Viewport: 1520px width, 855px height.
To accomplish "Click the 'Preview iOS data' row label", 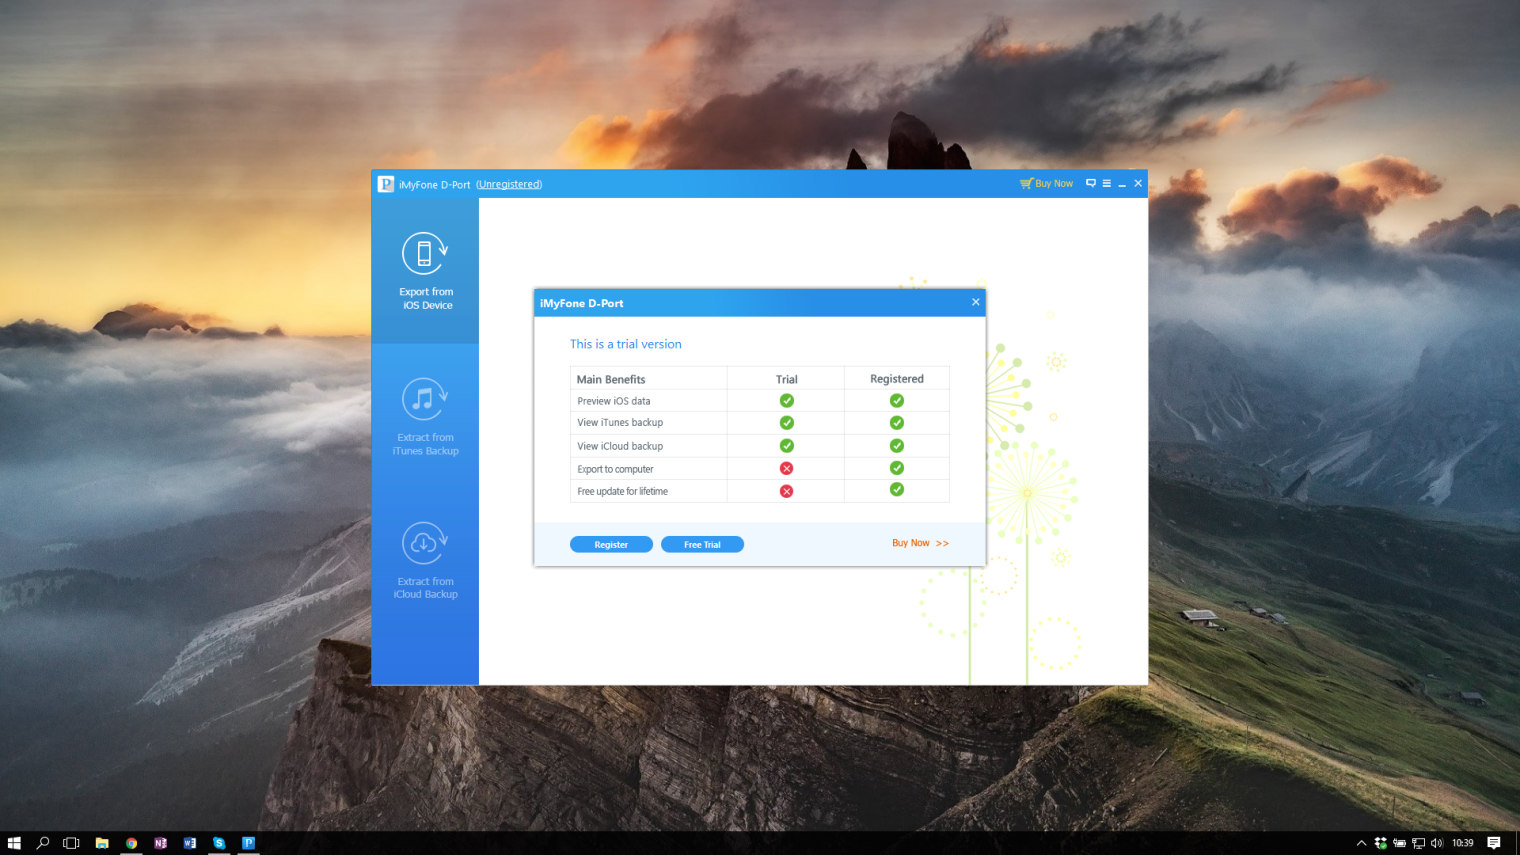I will [x=614, y=401].
